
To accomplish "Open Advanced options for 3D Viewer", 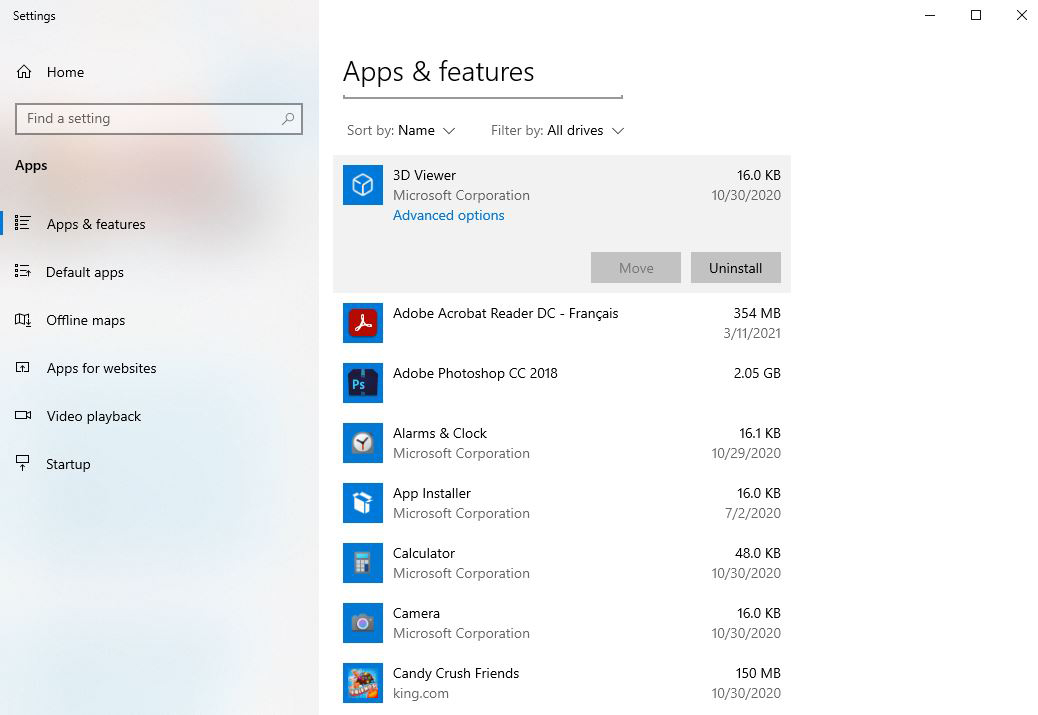I will [448, 215].
